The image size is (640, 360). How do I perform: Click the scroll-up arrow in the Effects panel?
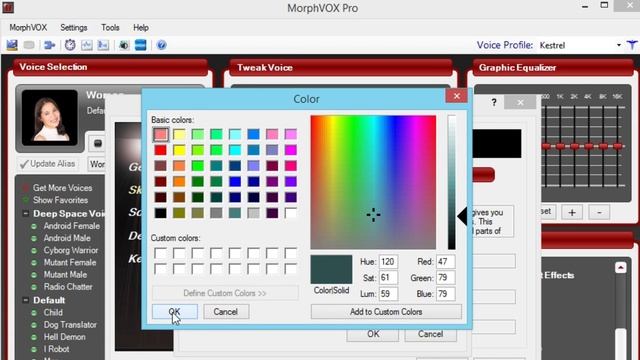[620, 267]
